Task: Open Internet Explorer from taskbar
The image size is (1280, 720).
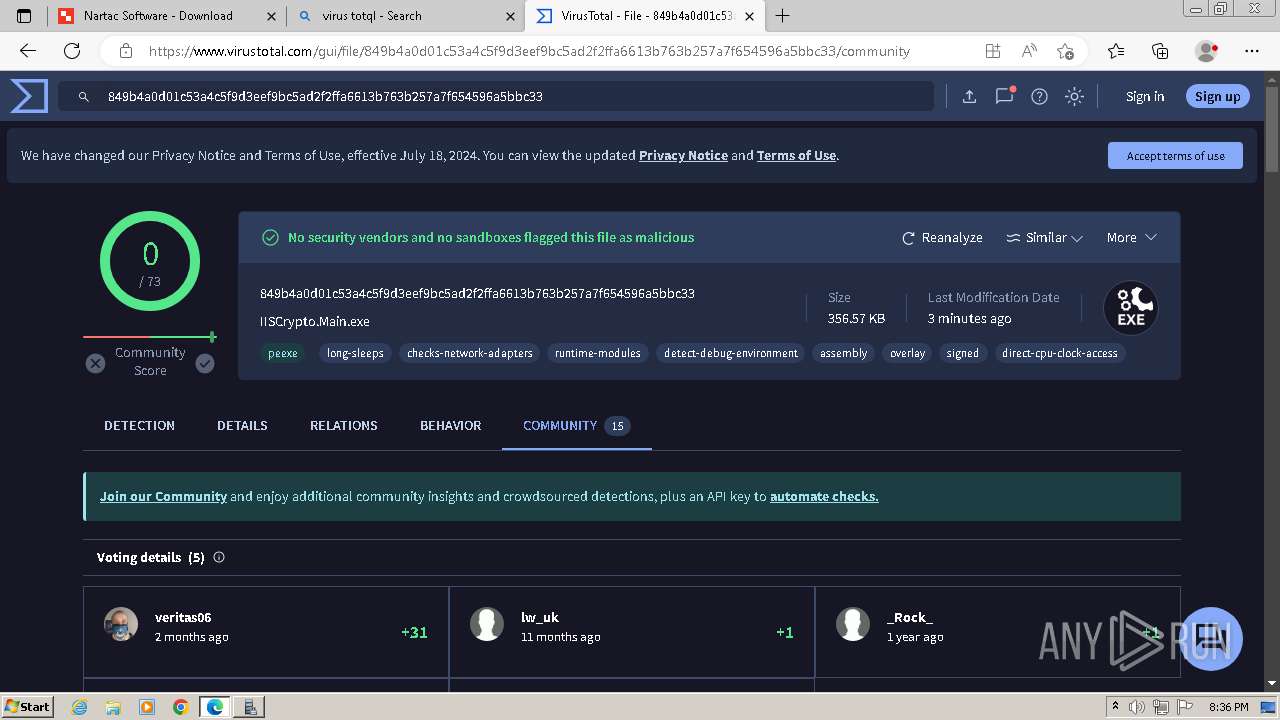Action: coord(80,707)
